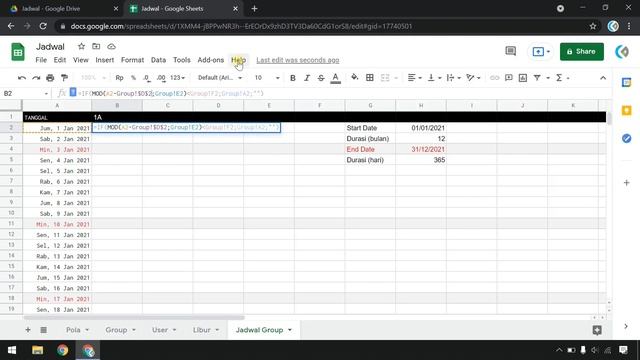This screenshot has height=360, width=640.
Task: Open the fill color picker
Action: [355, 78]
